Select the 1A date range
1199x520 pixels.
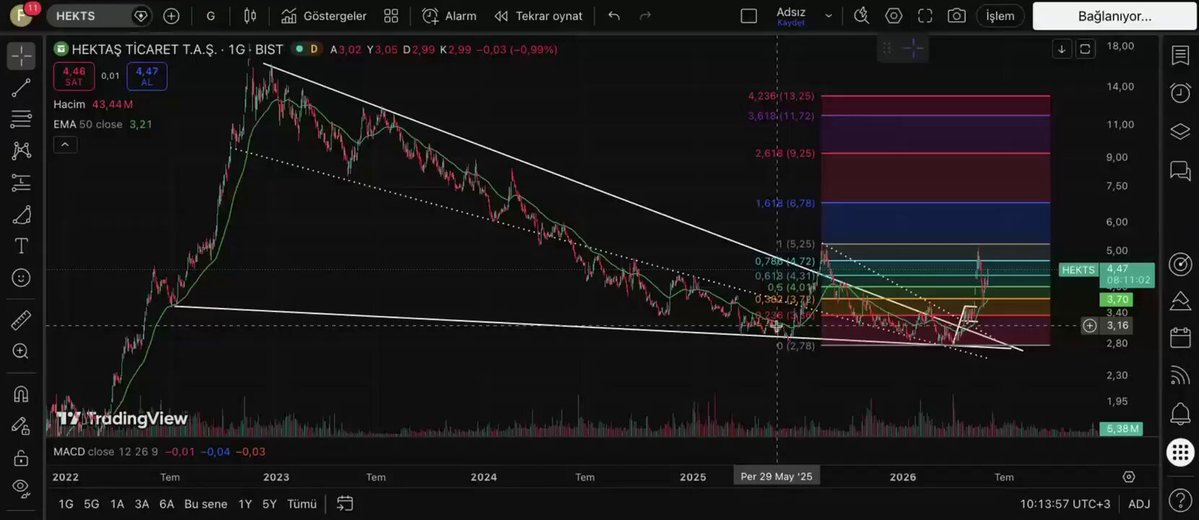117,504
